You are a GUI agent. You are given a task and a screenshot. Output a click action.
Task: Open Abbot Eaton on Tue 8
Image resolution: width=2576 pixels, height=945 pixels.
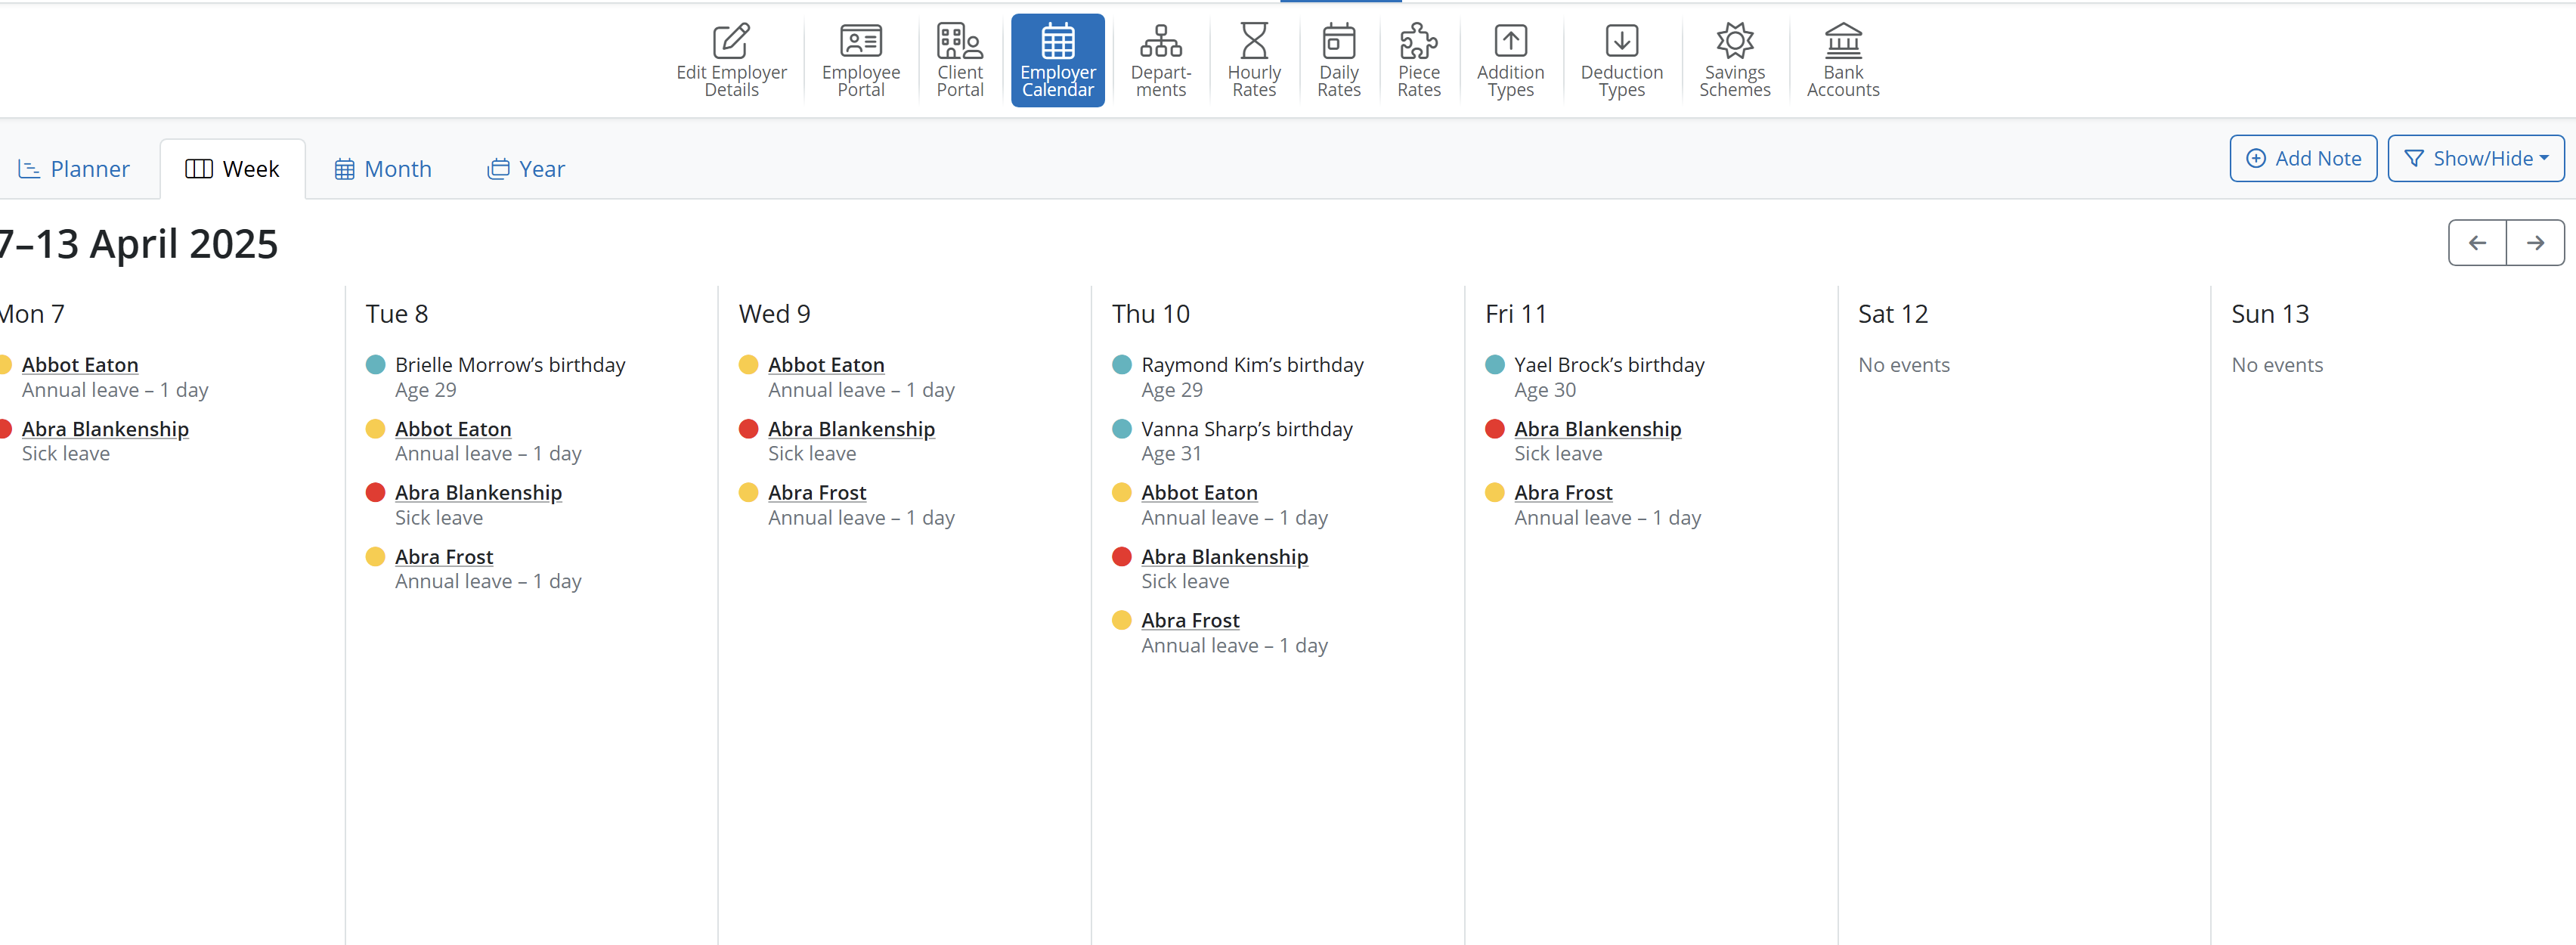click(x=453, y=429)
